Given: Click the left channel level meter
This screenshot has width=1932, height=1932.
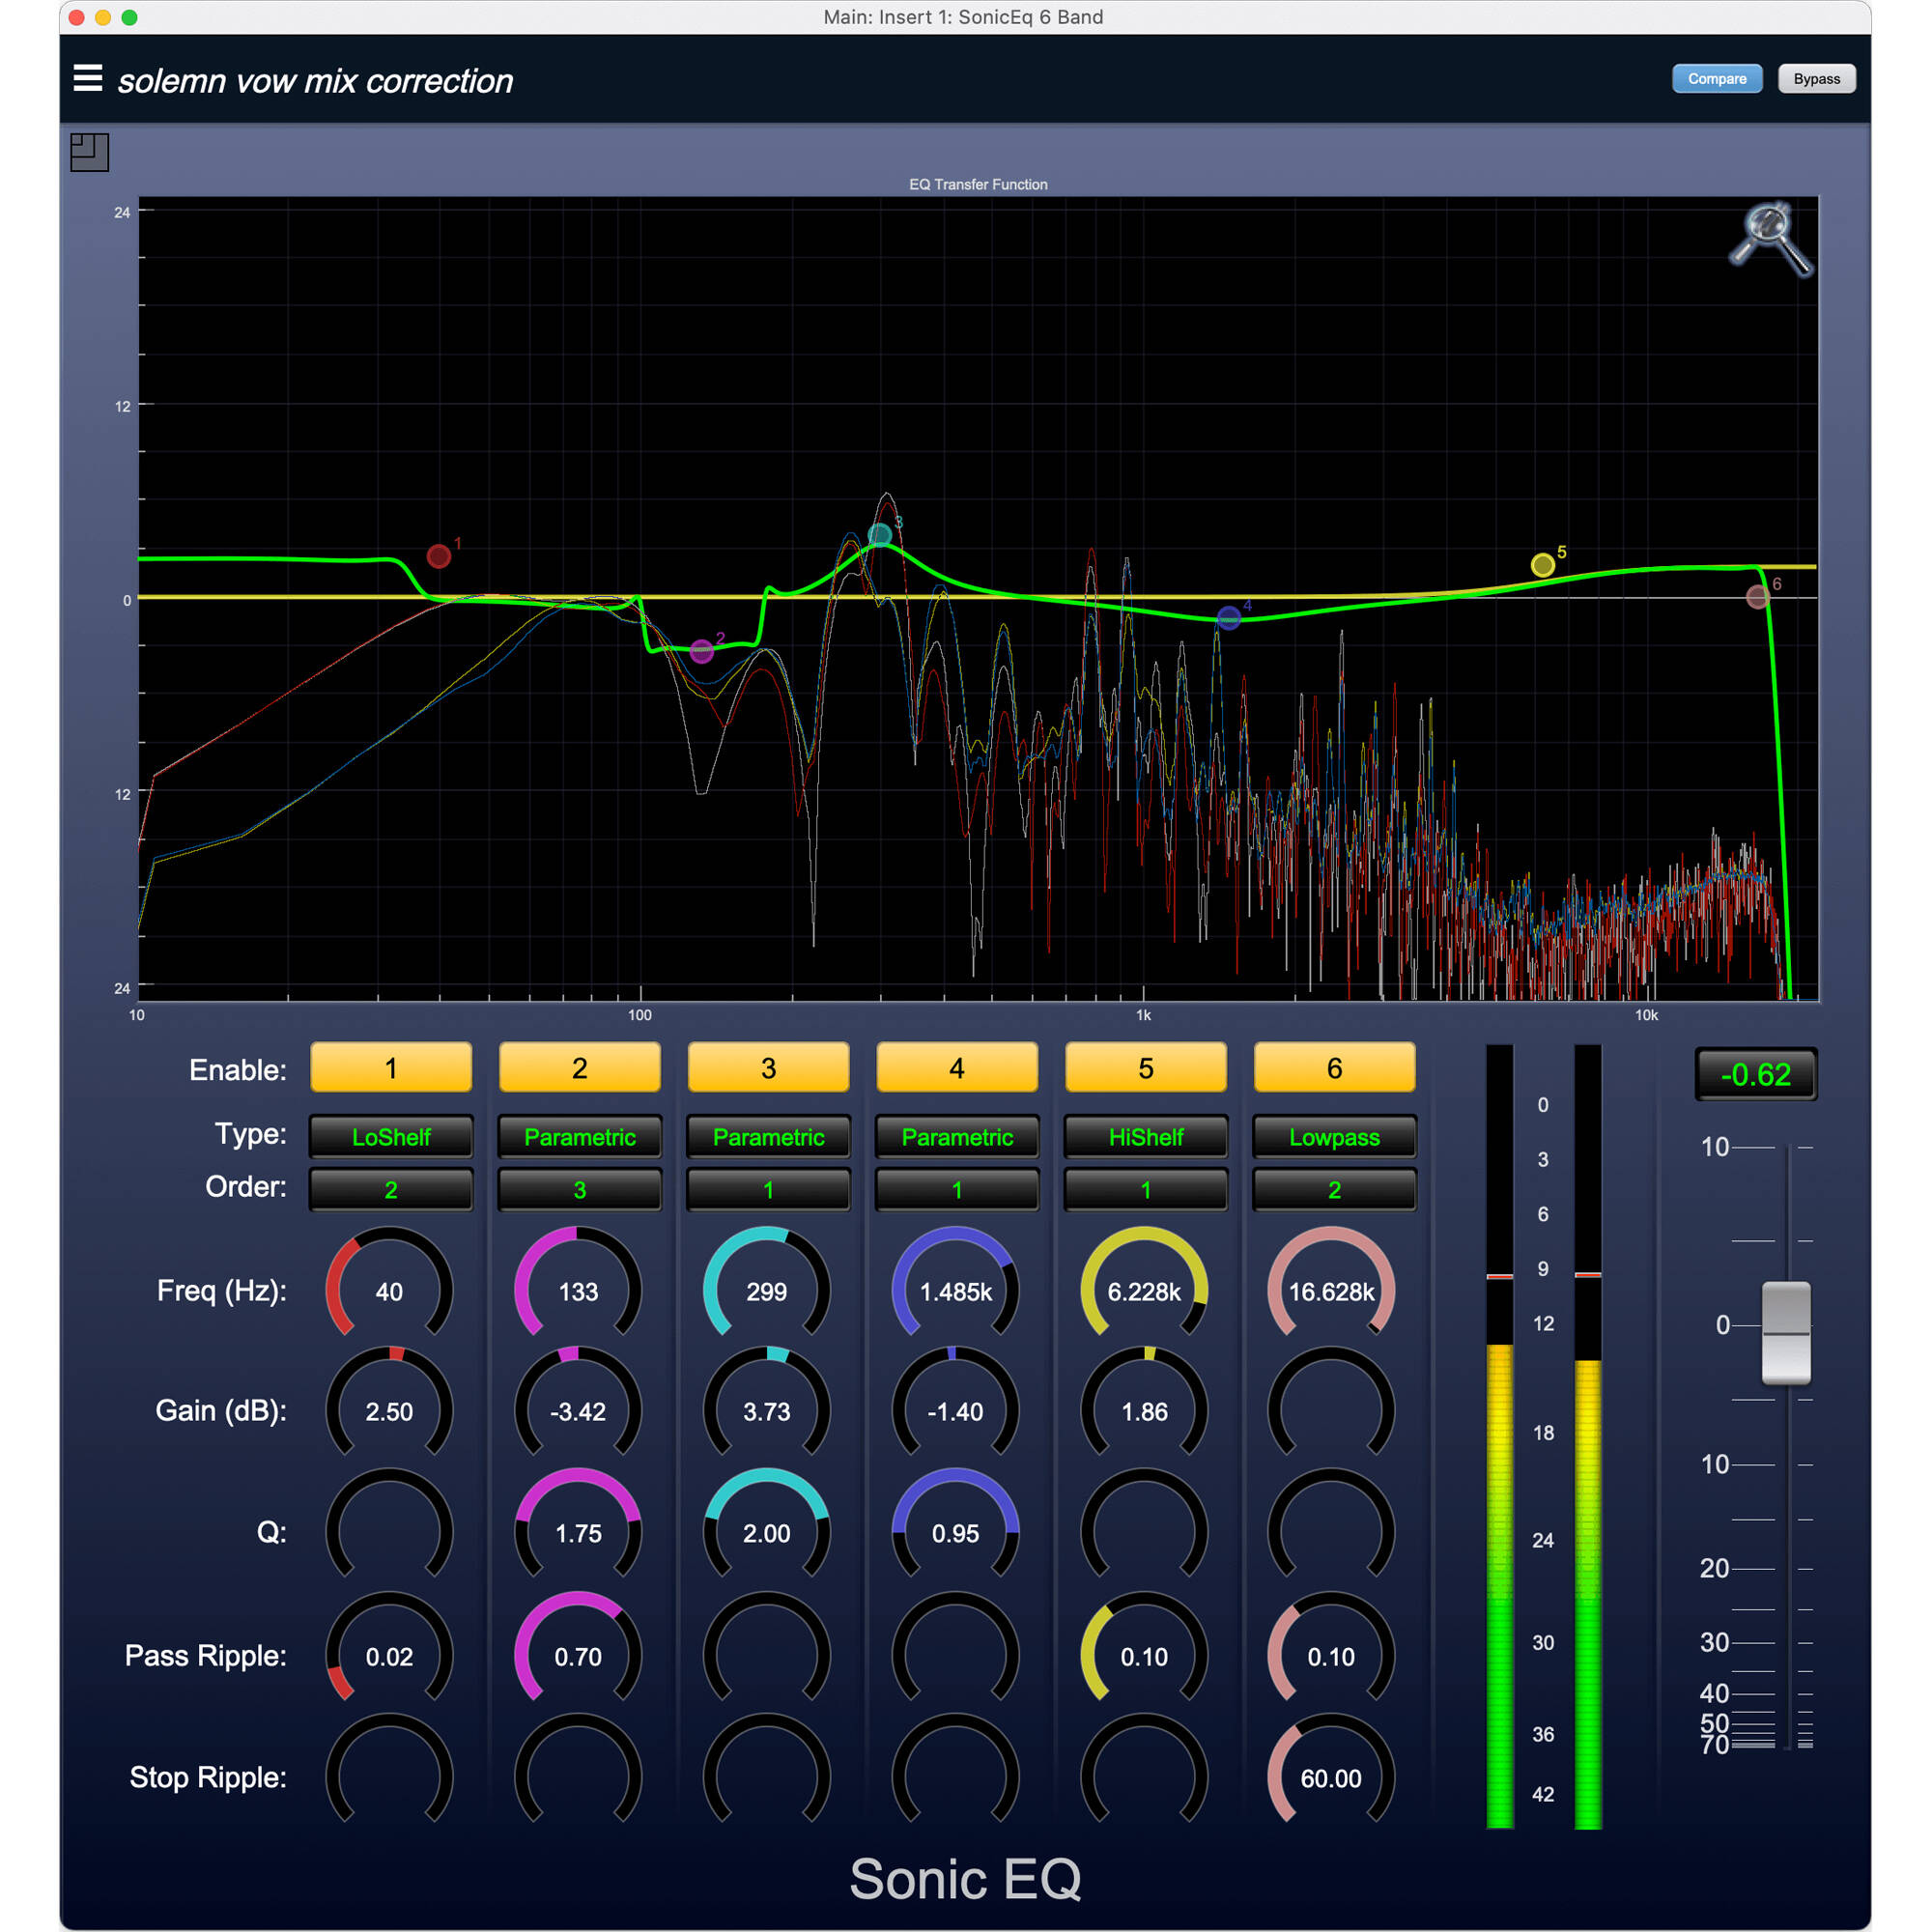Looking at the screenshot, I should click(1500, 1437).
